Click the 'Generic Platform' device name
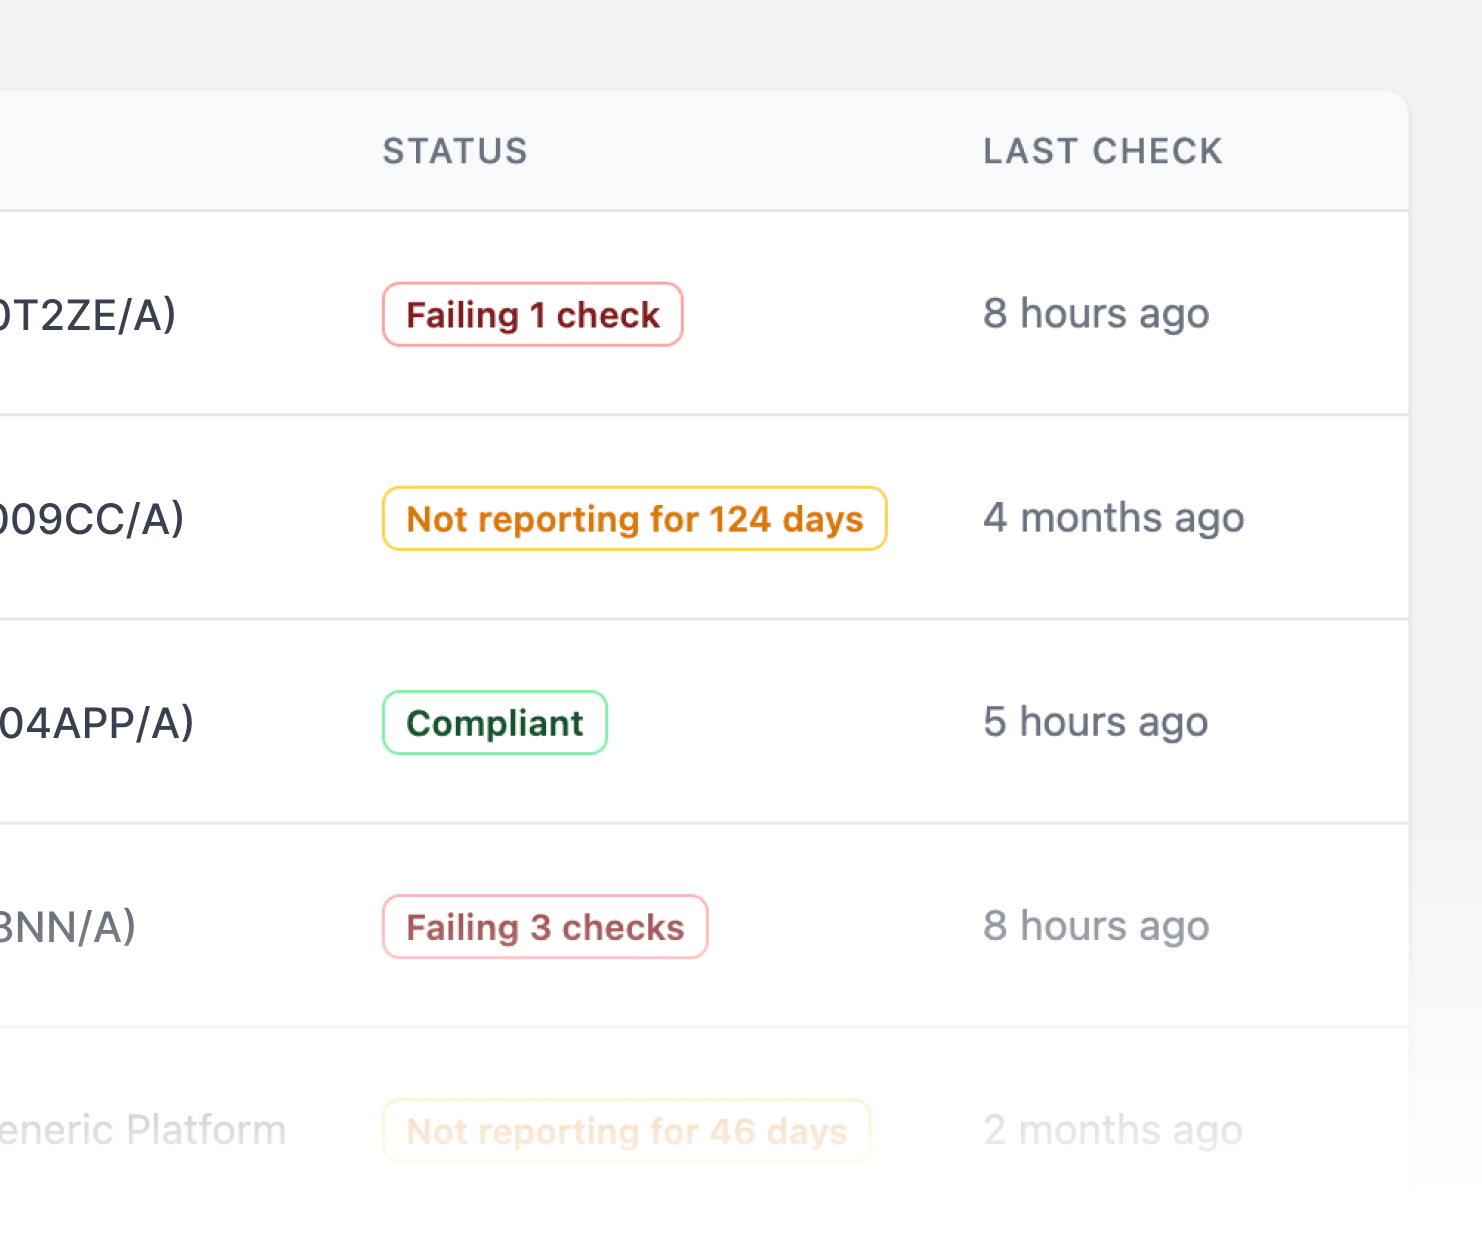The image size is (1482, 1236). (142, 1130)
